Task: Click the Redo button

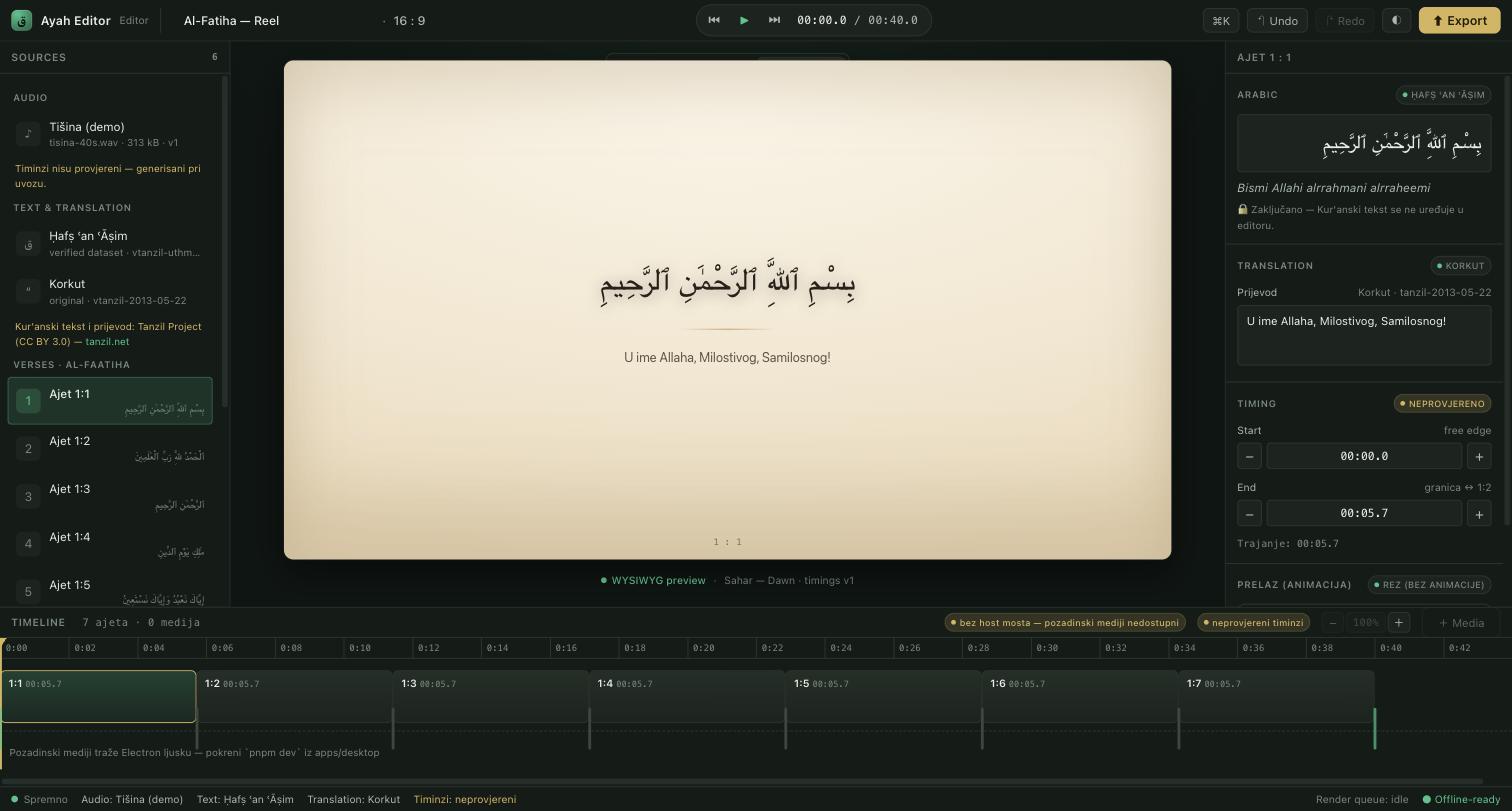Action: click(1344, 20)
